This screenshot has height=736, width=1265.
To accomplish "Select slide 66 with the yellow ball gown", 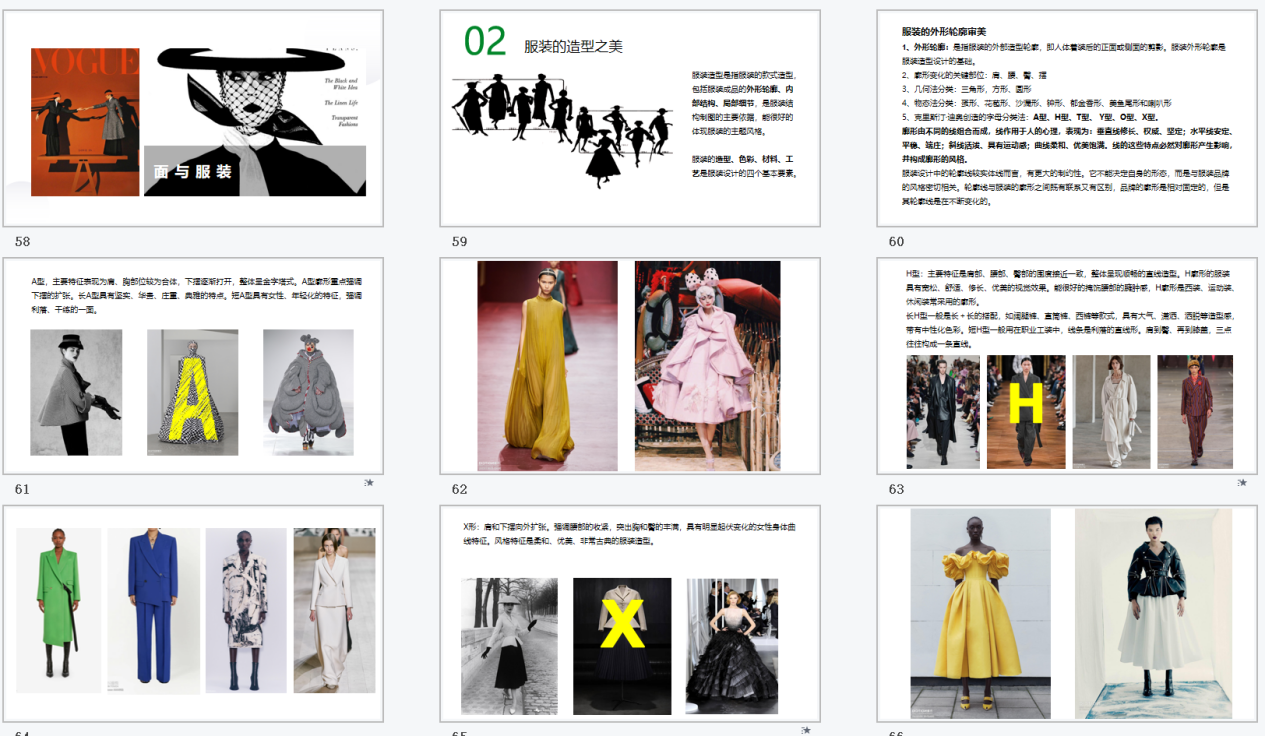I will pos(1067,613).
